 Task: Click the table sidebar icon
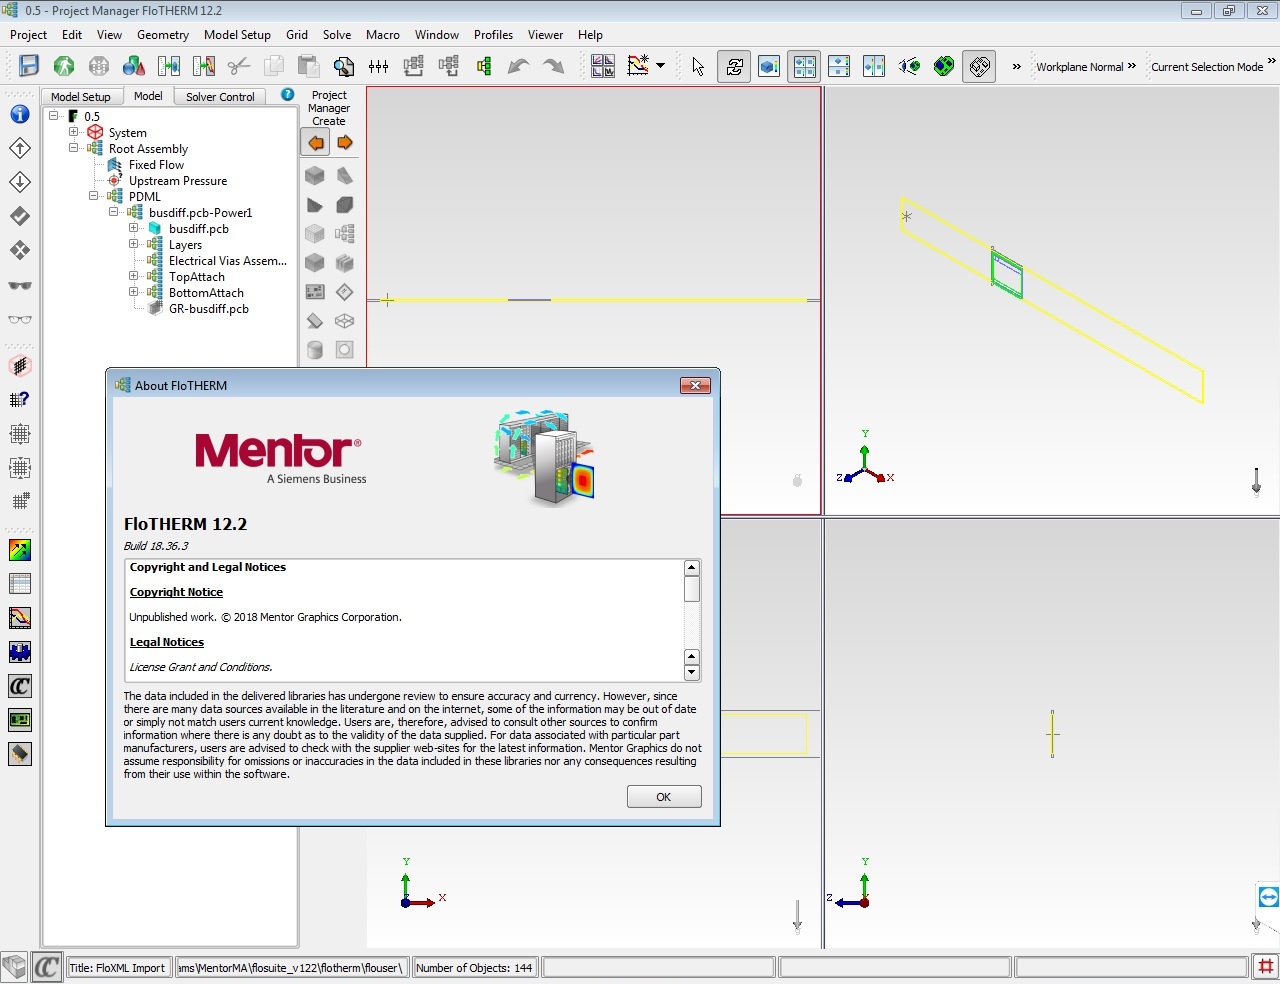coord(20,584)
